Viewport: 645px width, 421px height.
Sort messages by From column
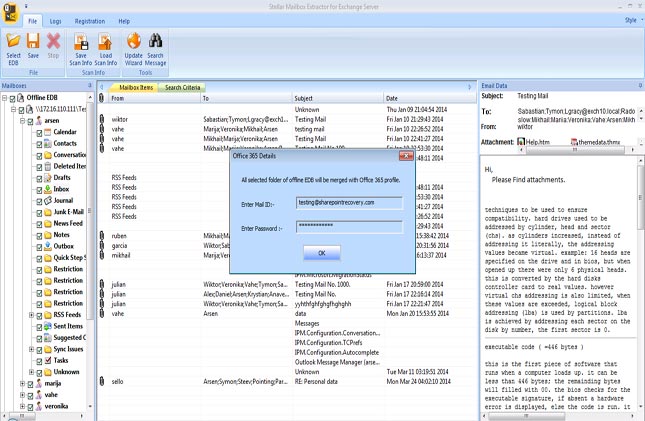point(154,98)
